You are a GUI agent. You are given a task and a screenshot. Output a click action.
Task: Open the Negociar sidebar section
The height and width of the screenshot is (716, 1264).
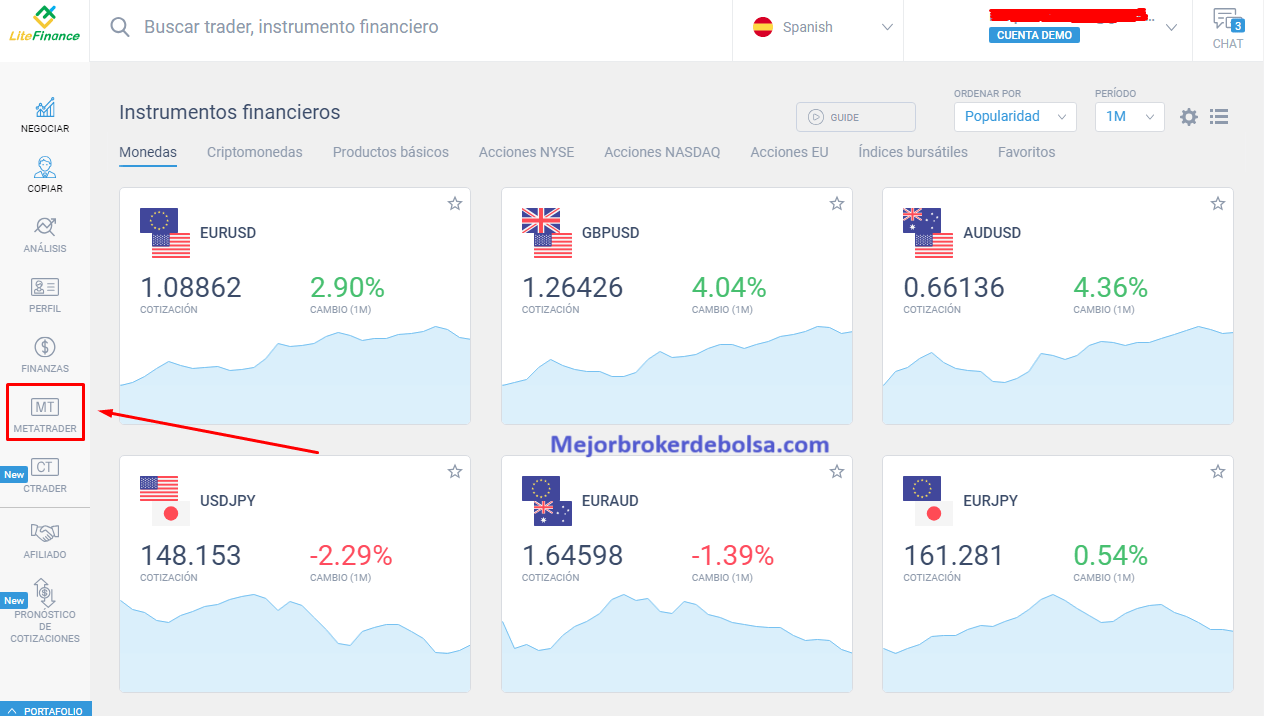coord(45,115)
